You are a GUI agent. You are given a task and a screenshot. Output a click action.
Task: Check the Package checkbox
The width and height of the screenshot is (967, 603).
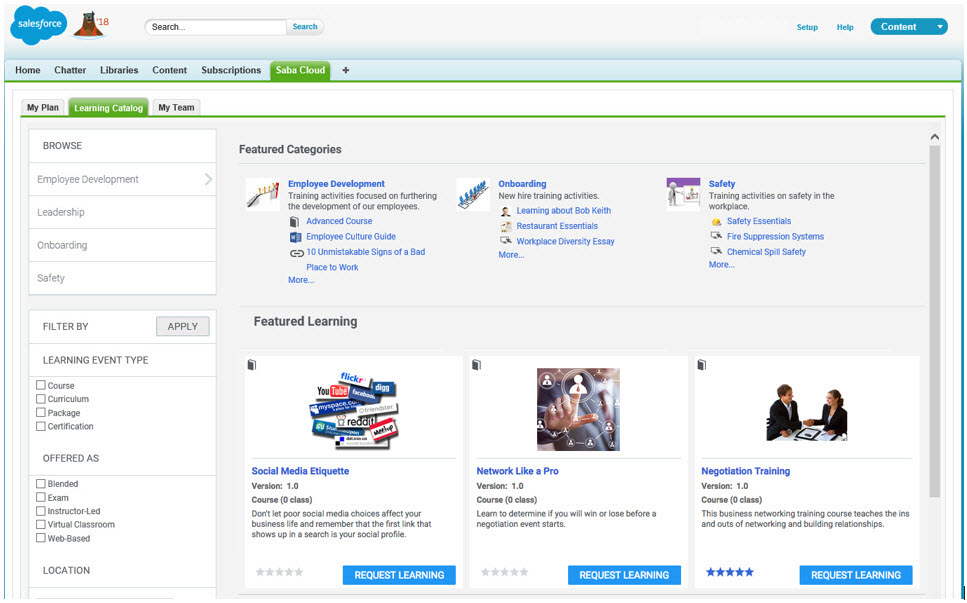41,412
